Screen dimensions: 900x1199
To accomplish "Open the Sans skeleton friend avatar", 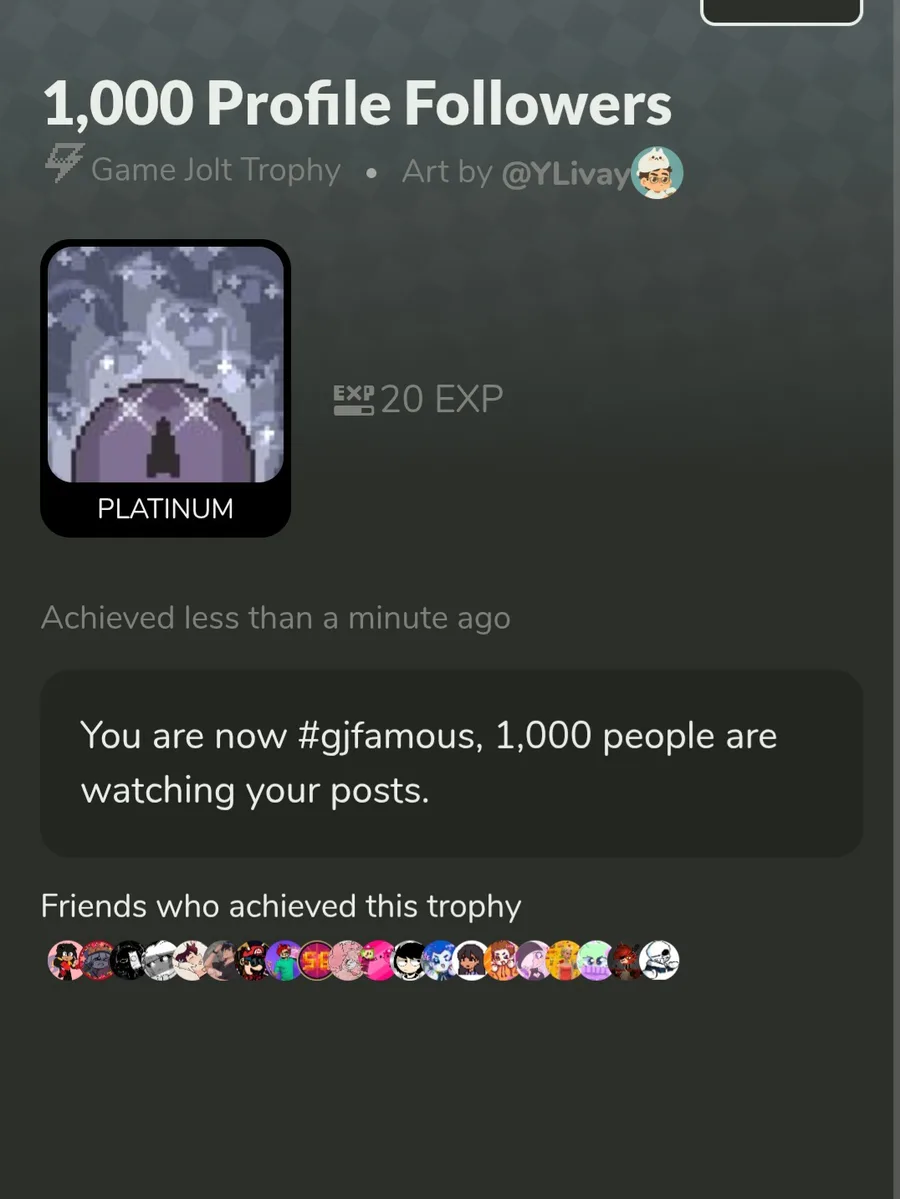I will (x=658, y=960).
